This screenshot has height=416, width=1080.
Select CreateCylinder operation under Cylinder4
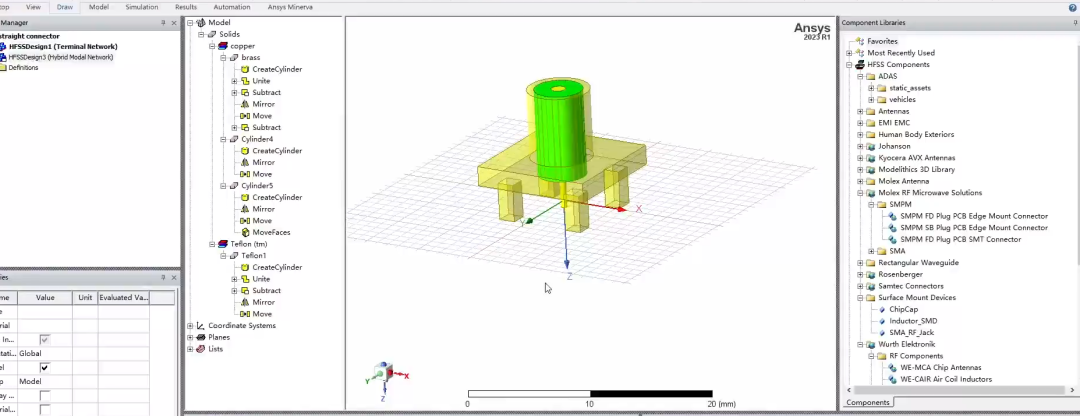click(277, 150)
